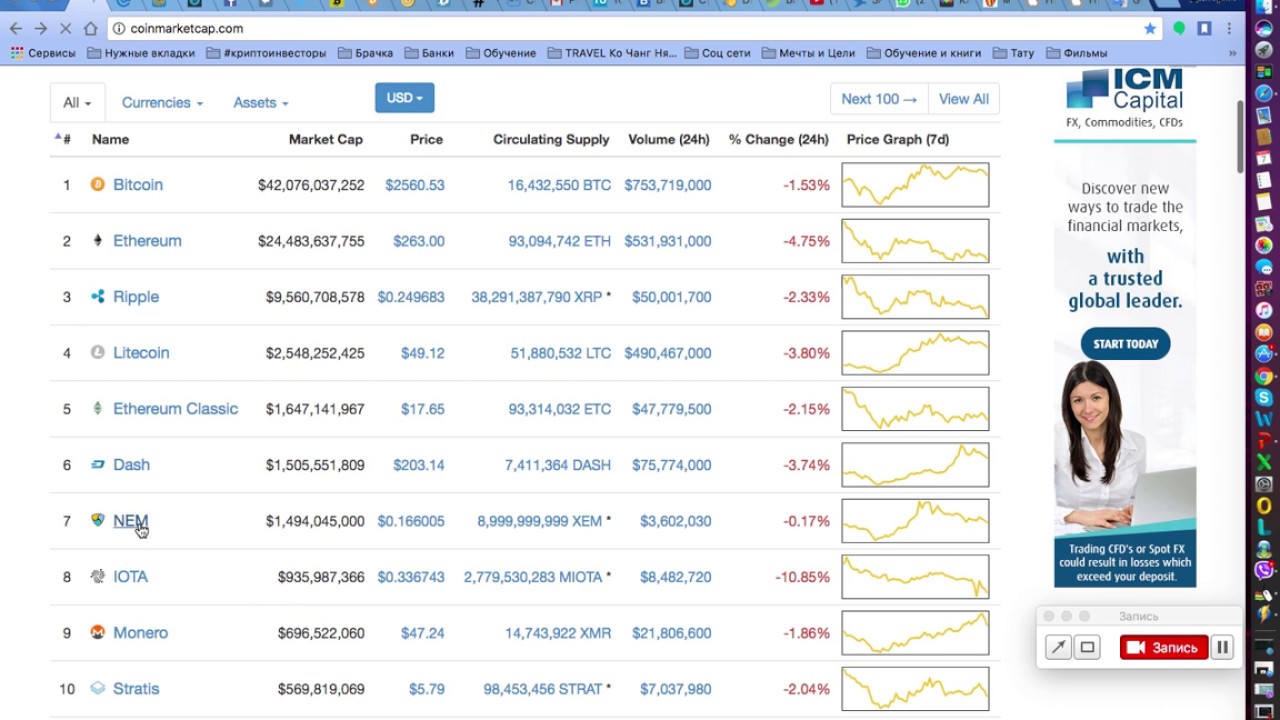Click the Ethereum diamond icon
The height and width of the screenshot is (720, 1280).
97,241
